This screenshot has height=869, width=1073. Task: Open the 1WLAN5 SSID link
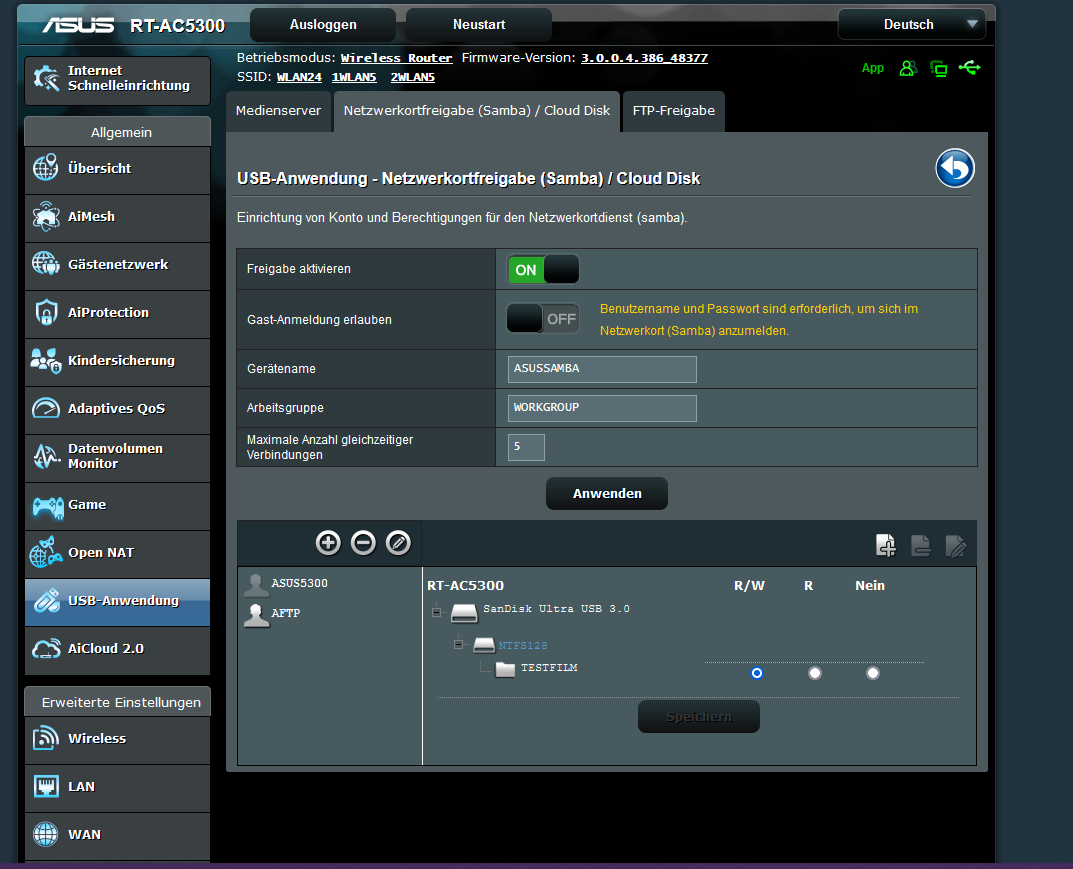click(354, 77)
